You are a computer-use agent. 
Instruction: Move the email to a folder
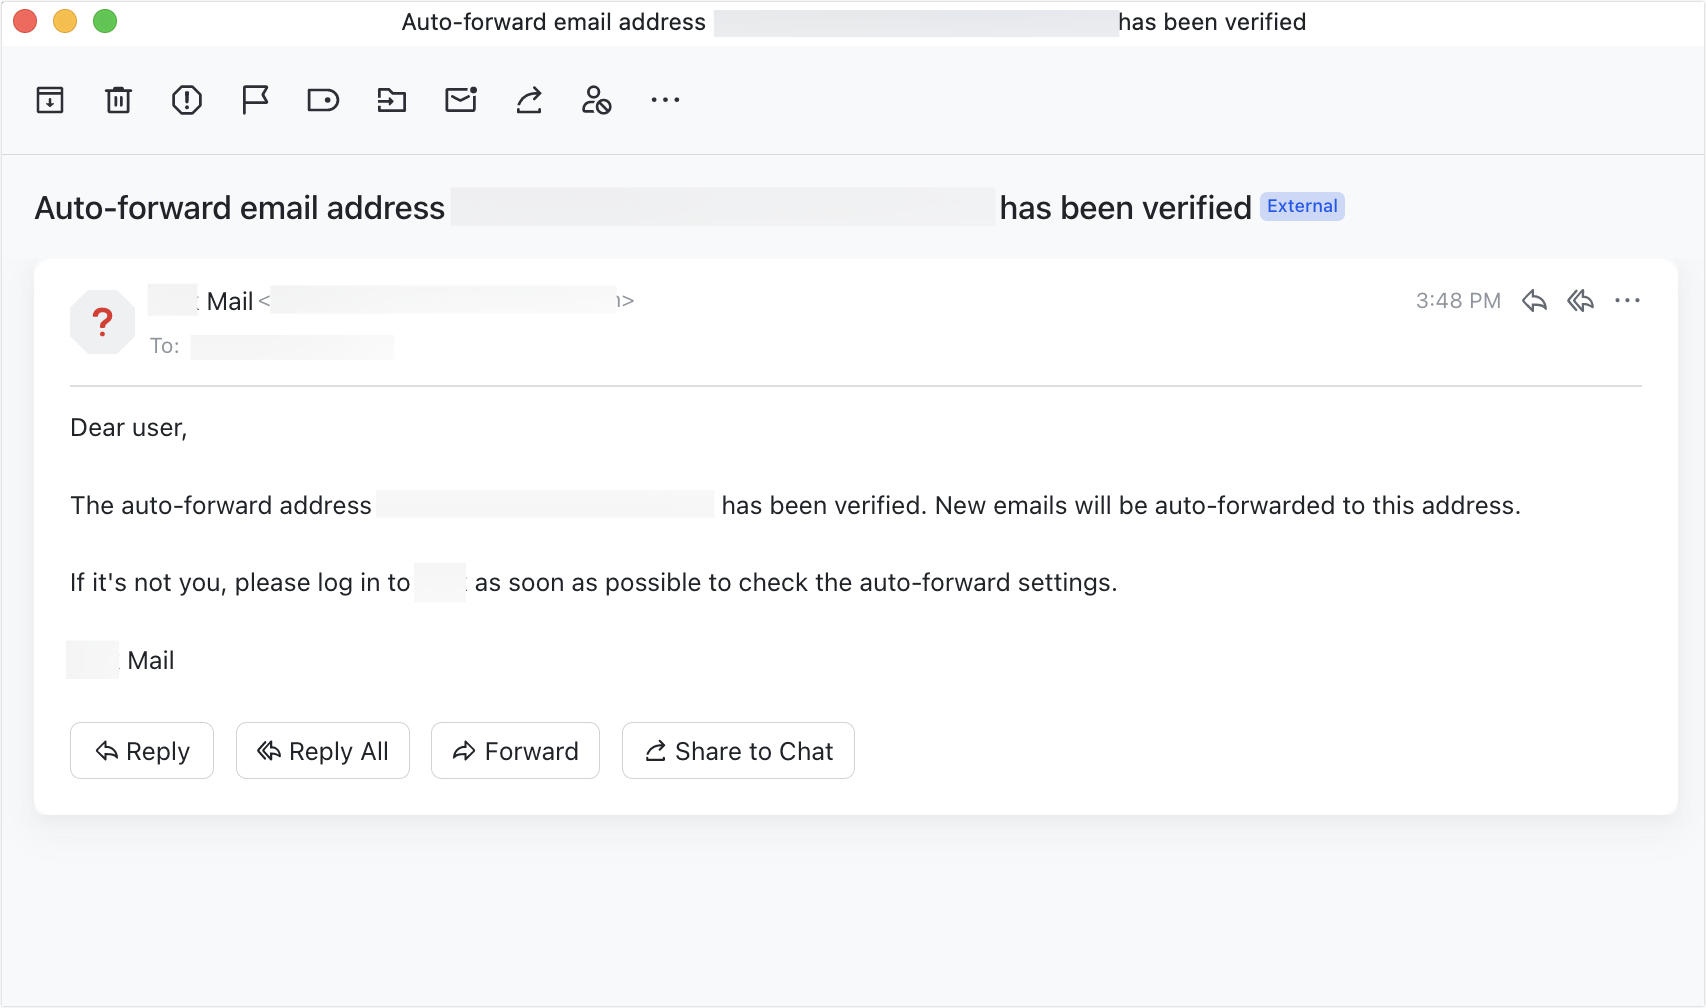391,100
